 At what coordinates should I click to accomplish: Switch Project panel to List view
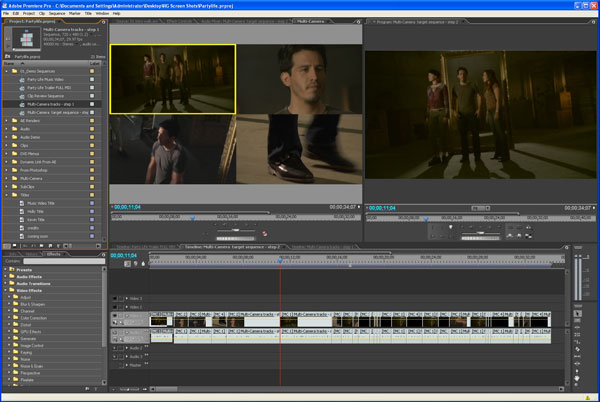click(x=6, y=246)
